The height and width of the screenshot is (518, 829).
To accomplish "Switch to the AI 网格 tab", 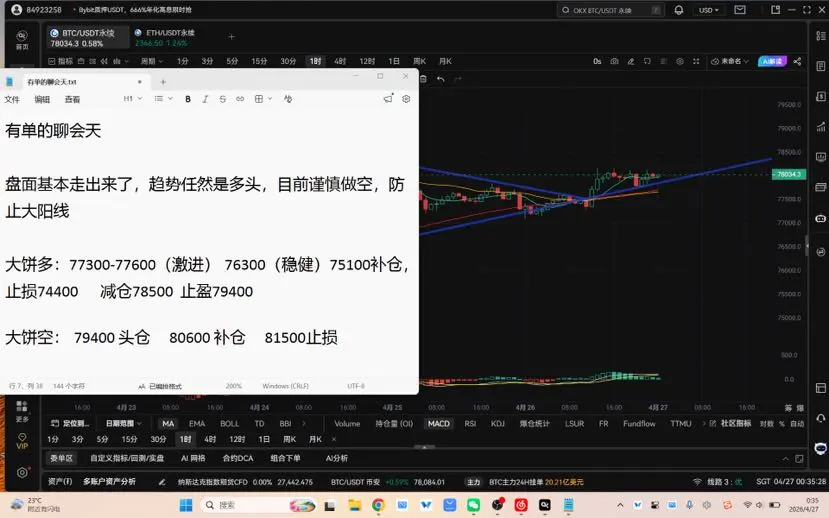I will coord(193,458).
